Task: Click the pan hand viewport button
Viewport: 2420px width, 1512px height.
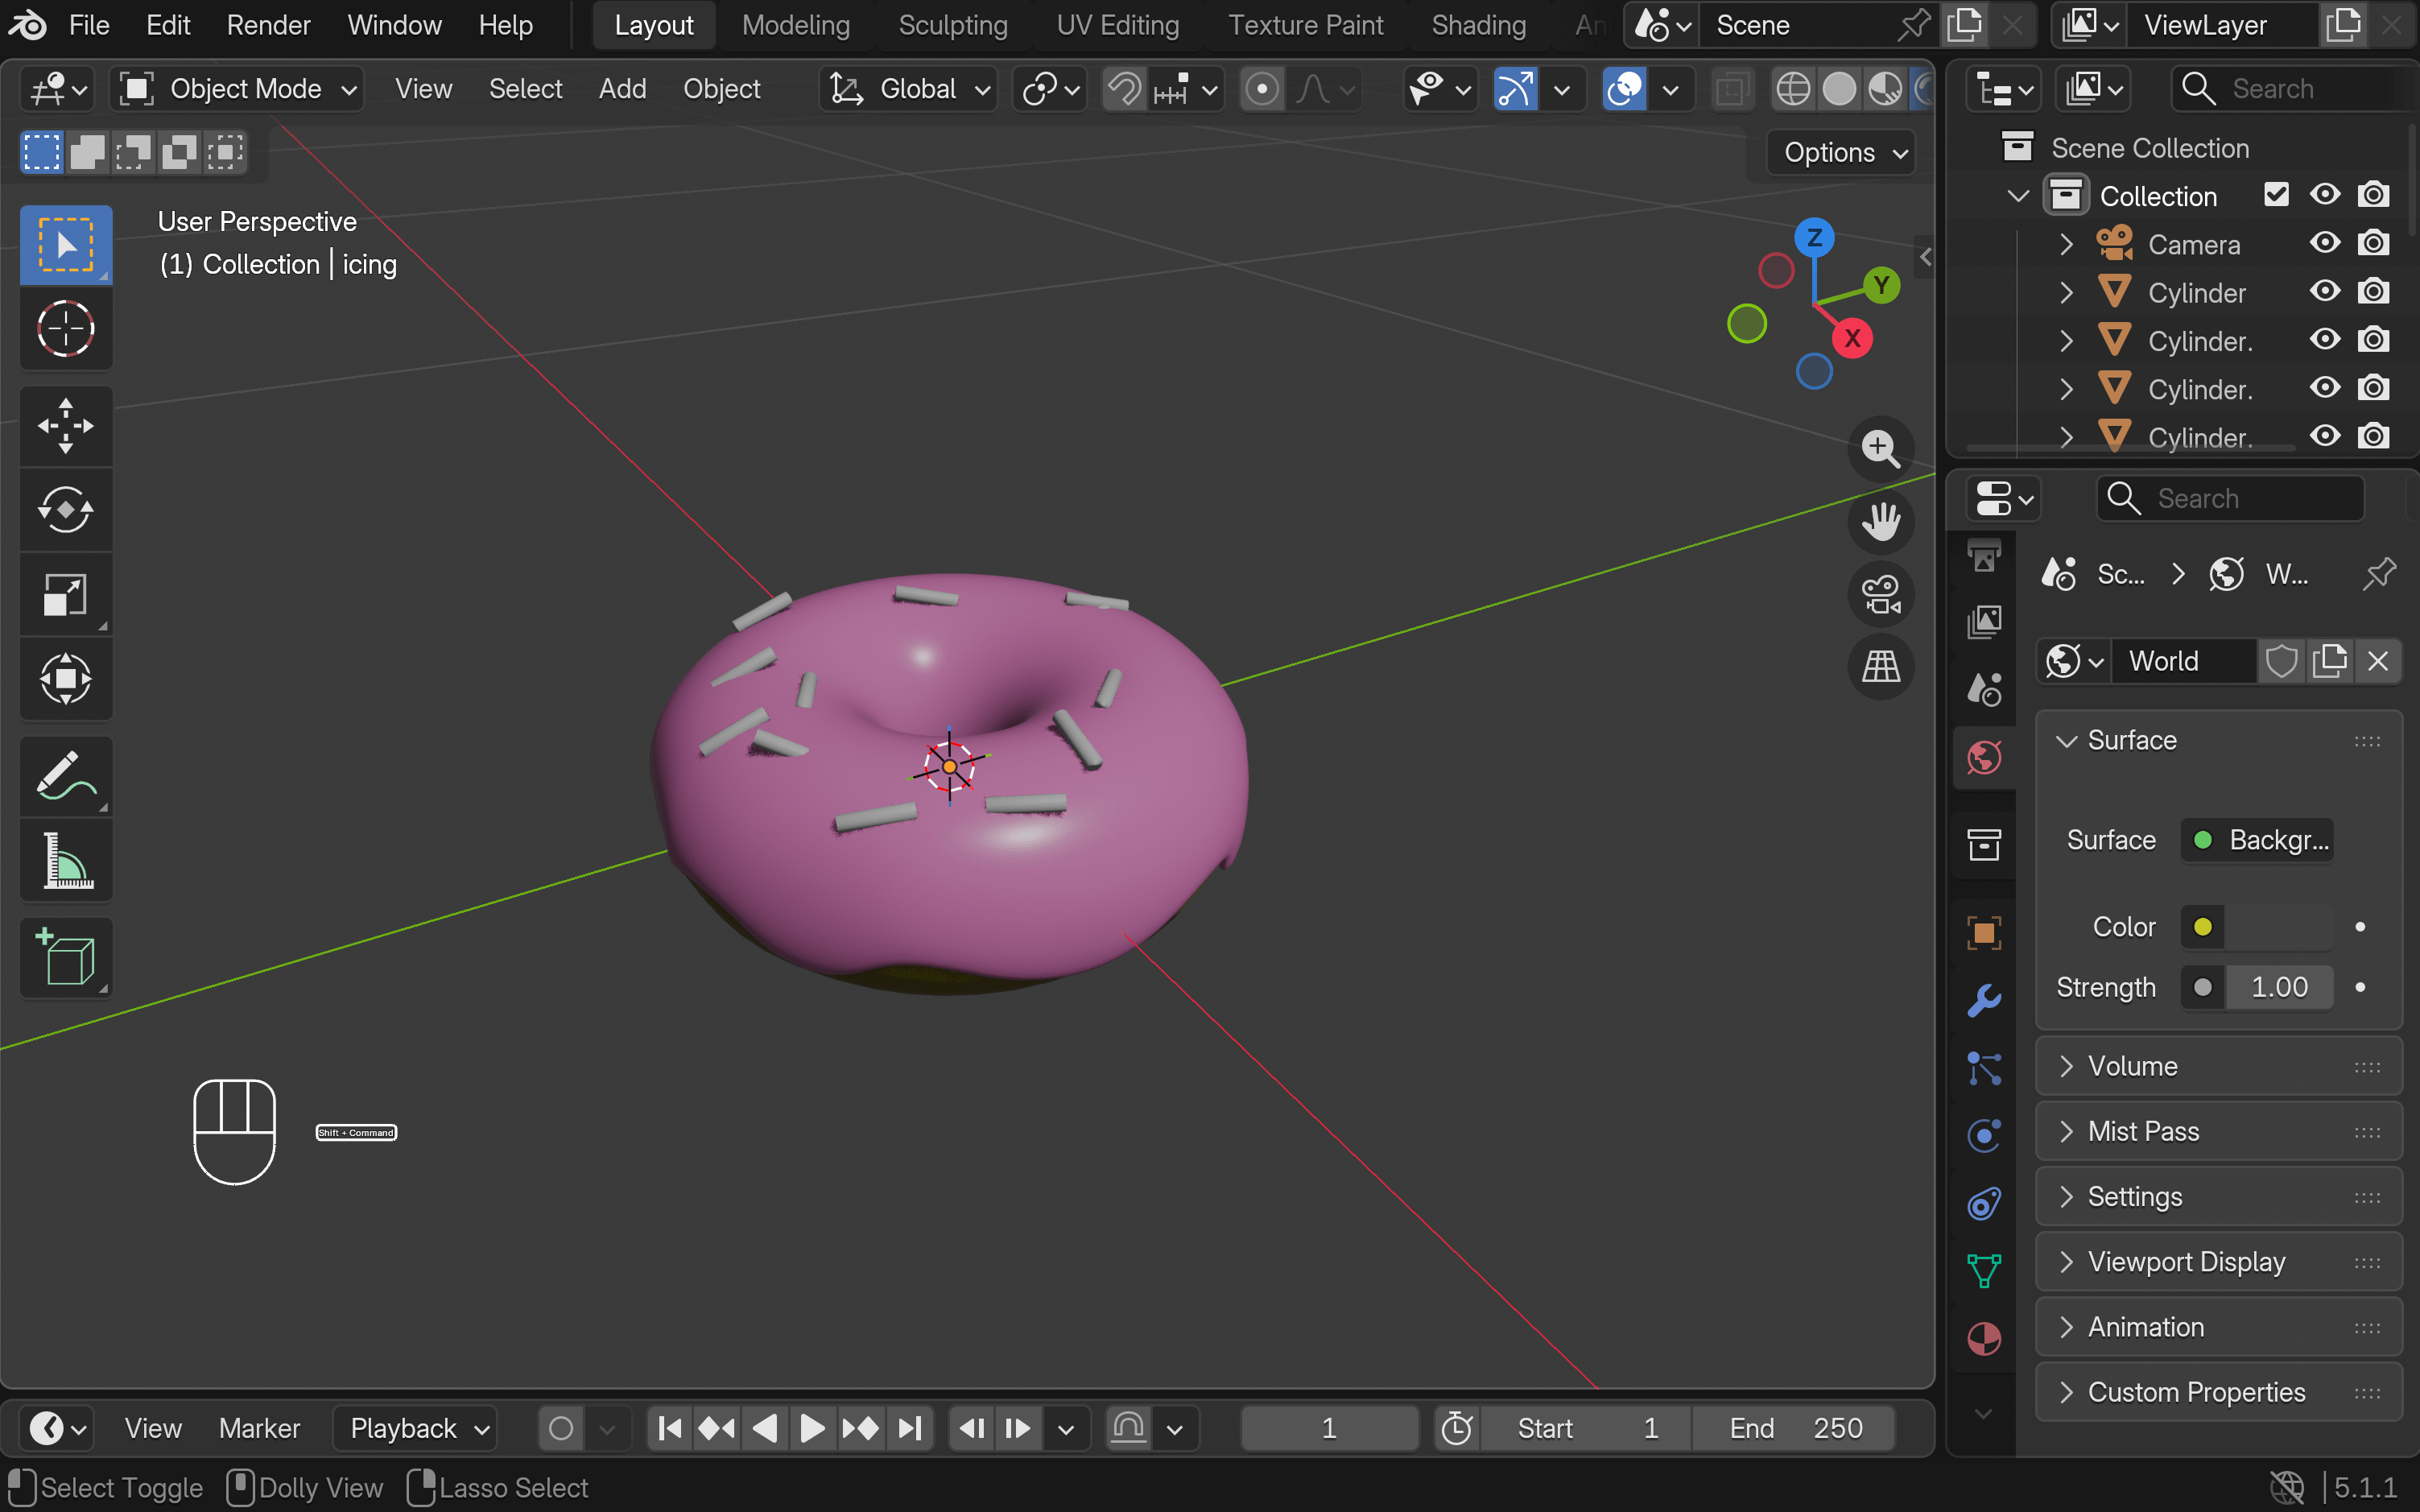Action: [1881, 521]
